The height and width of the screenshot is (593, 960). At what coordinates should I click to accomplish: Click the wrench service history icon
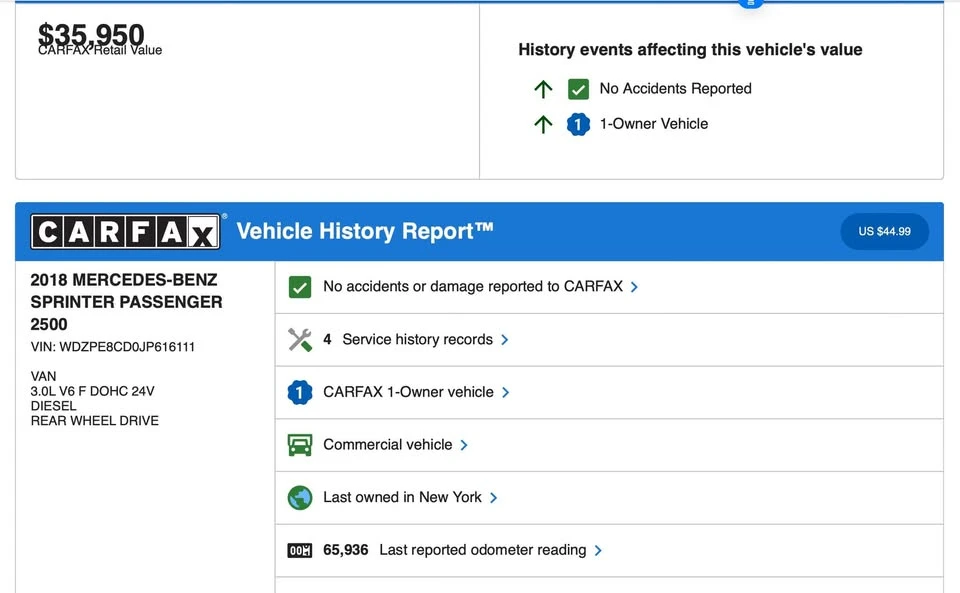pyautogui.click(x=300, y=340)
